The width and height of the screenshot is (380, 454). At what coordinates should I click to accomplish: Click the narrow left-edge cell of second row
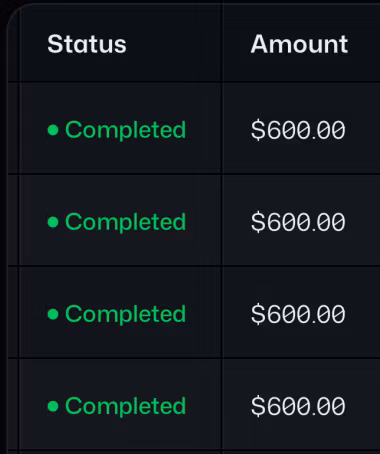(x=13, y=220)
